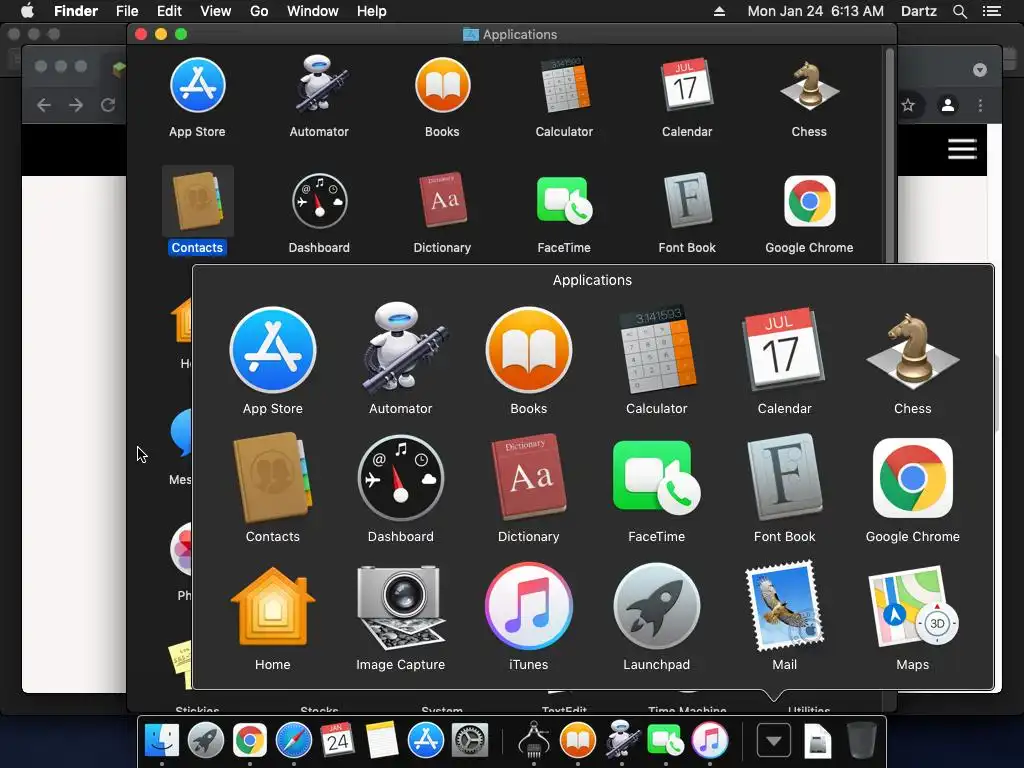Open Launchpad in the stack popup

coord(656,606)
